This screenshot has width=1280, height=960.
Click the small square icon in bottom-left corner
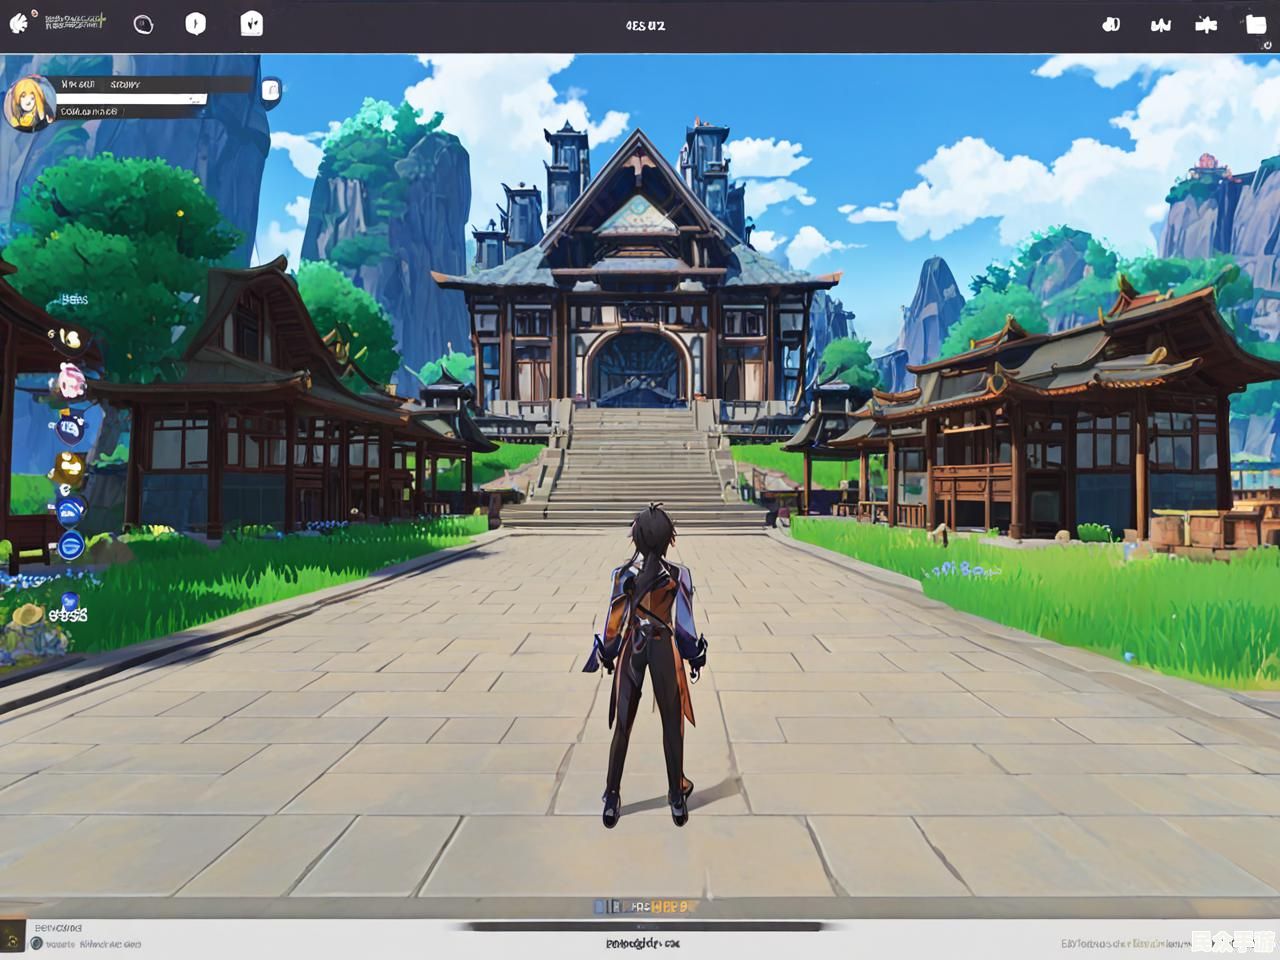tap(12, 937)
